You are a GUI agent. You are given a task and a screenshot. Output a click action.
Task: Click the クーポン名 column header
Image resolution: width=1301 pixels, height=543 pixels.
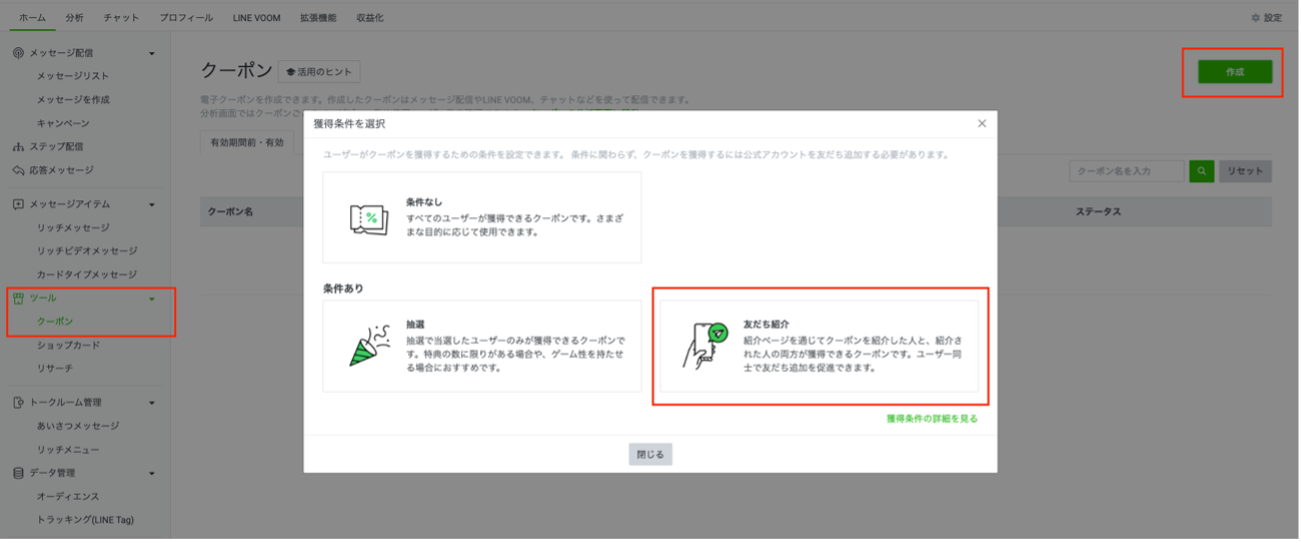(x=230, y=212)
